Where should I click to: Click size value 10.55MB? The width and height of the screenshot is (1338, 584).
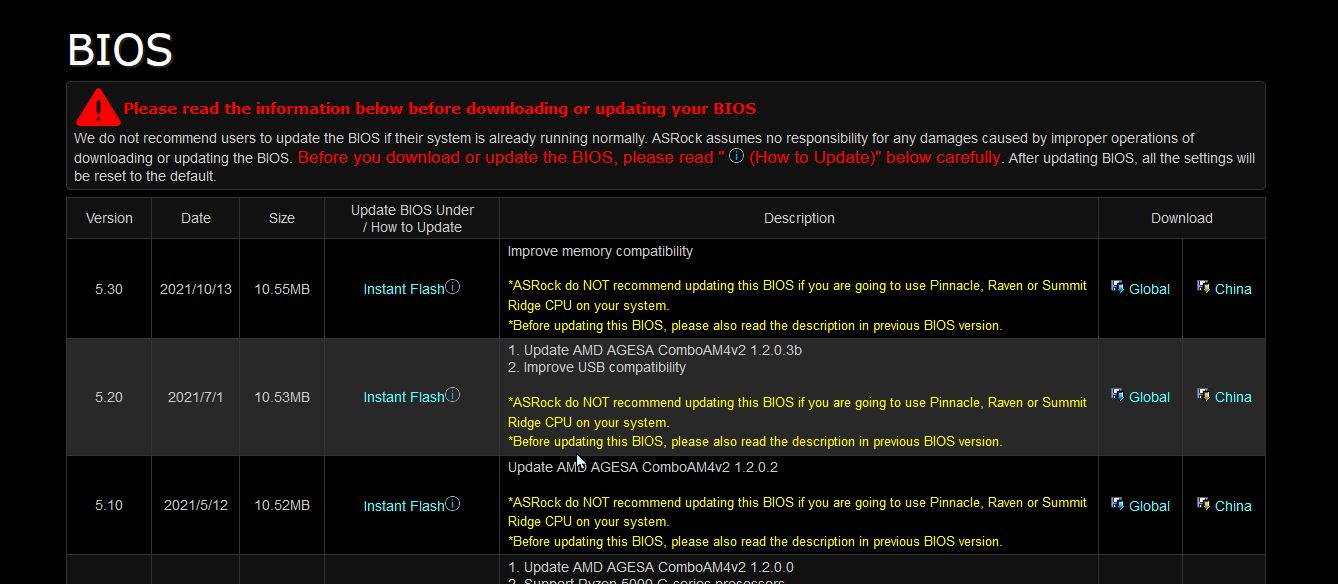coord(282,289)
